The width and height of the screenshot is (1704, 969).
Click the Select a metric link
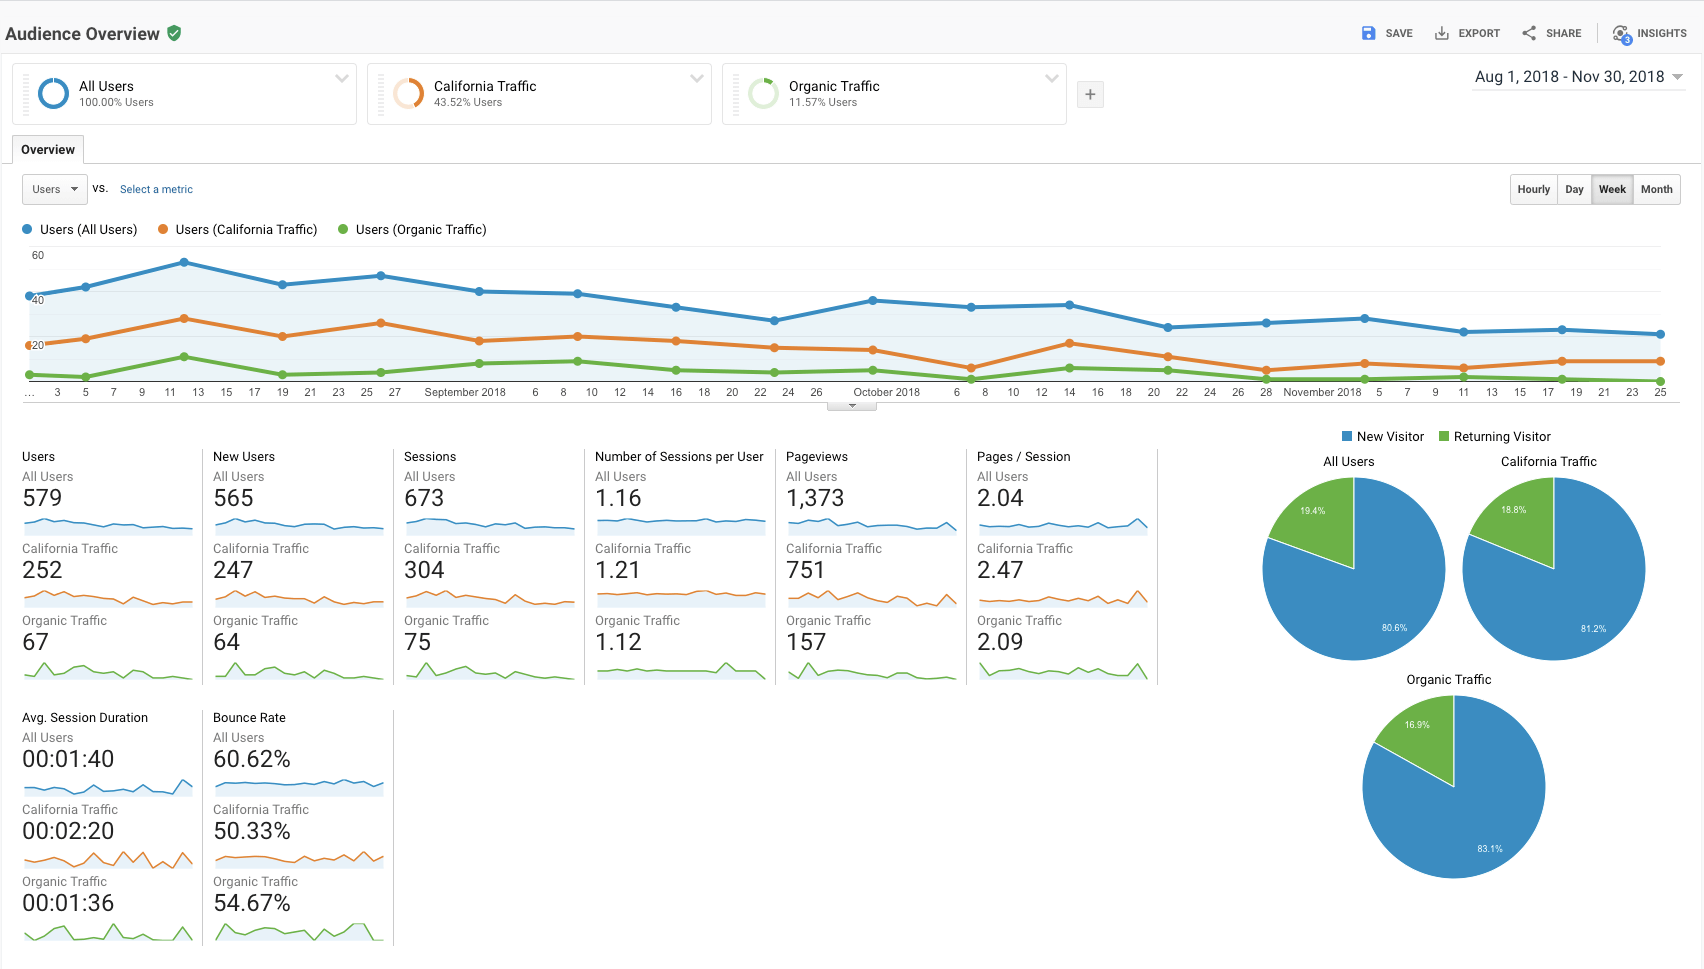[x=156, y=189]
